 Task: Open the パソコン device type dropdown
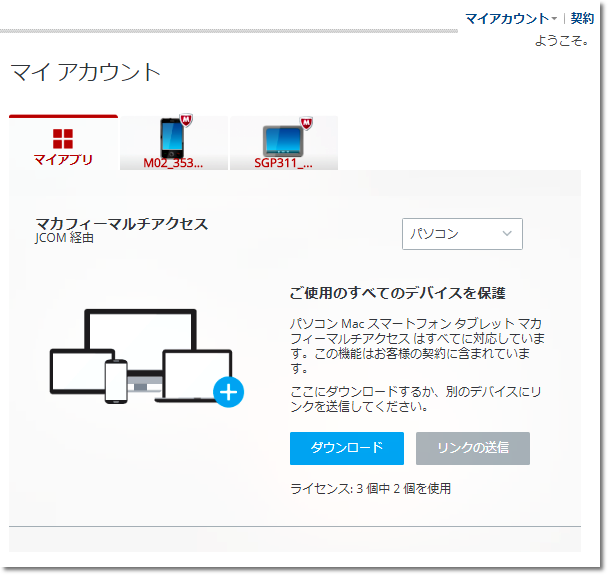462,234
